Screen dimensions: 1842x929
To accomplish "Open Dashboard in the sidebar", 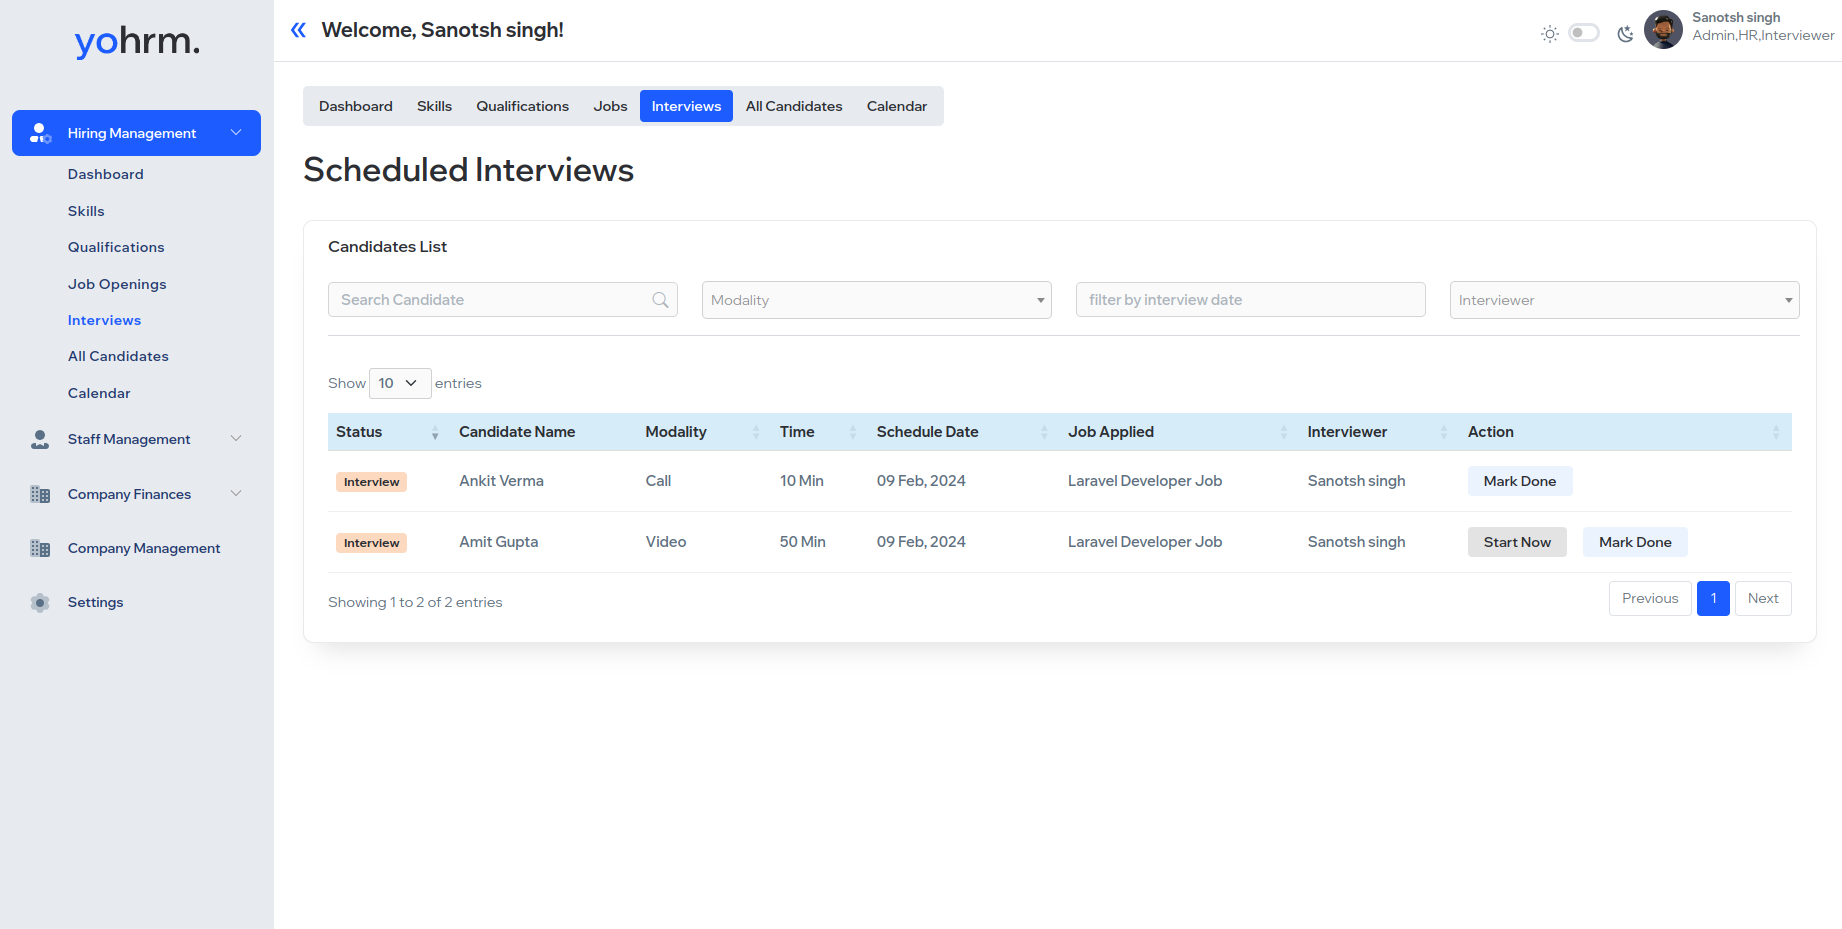I will click(106, 174).
